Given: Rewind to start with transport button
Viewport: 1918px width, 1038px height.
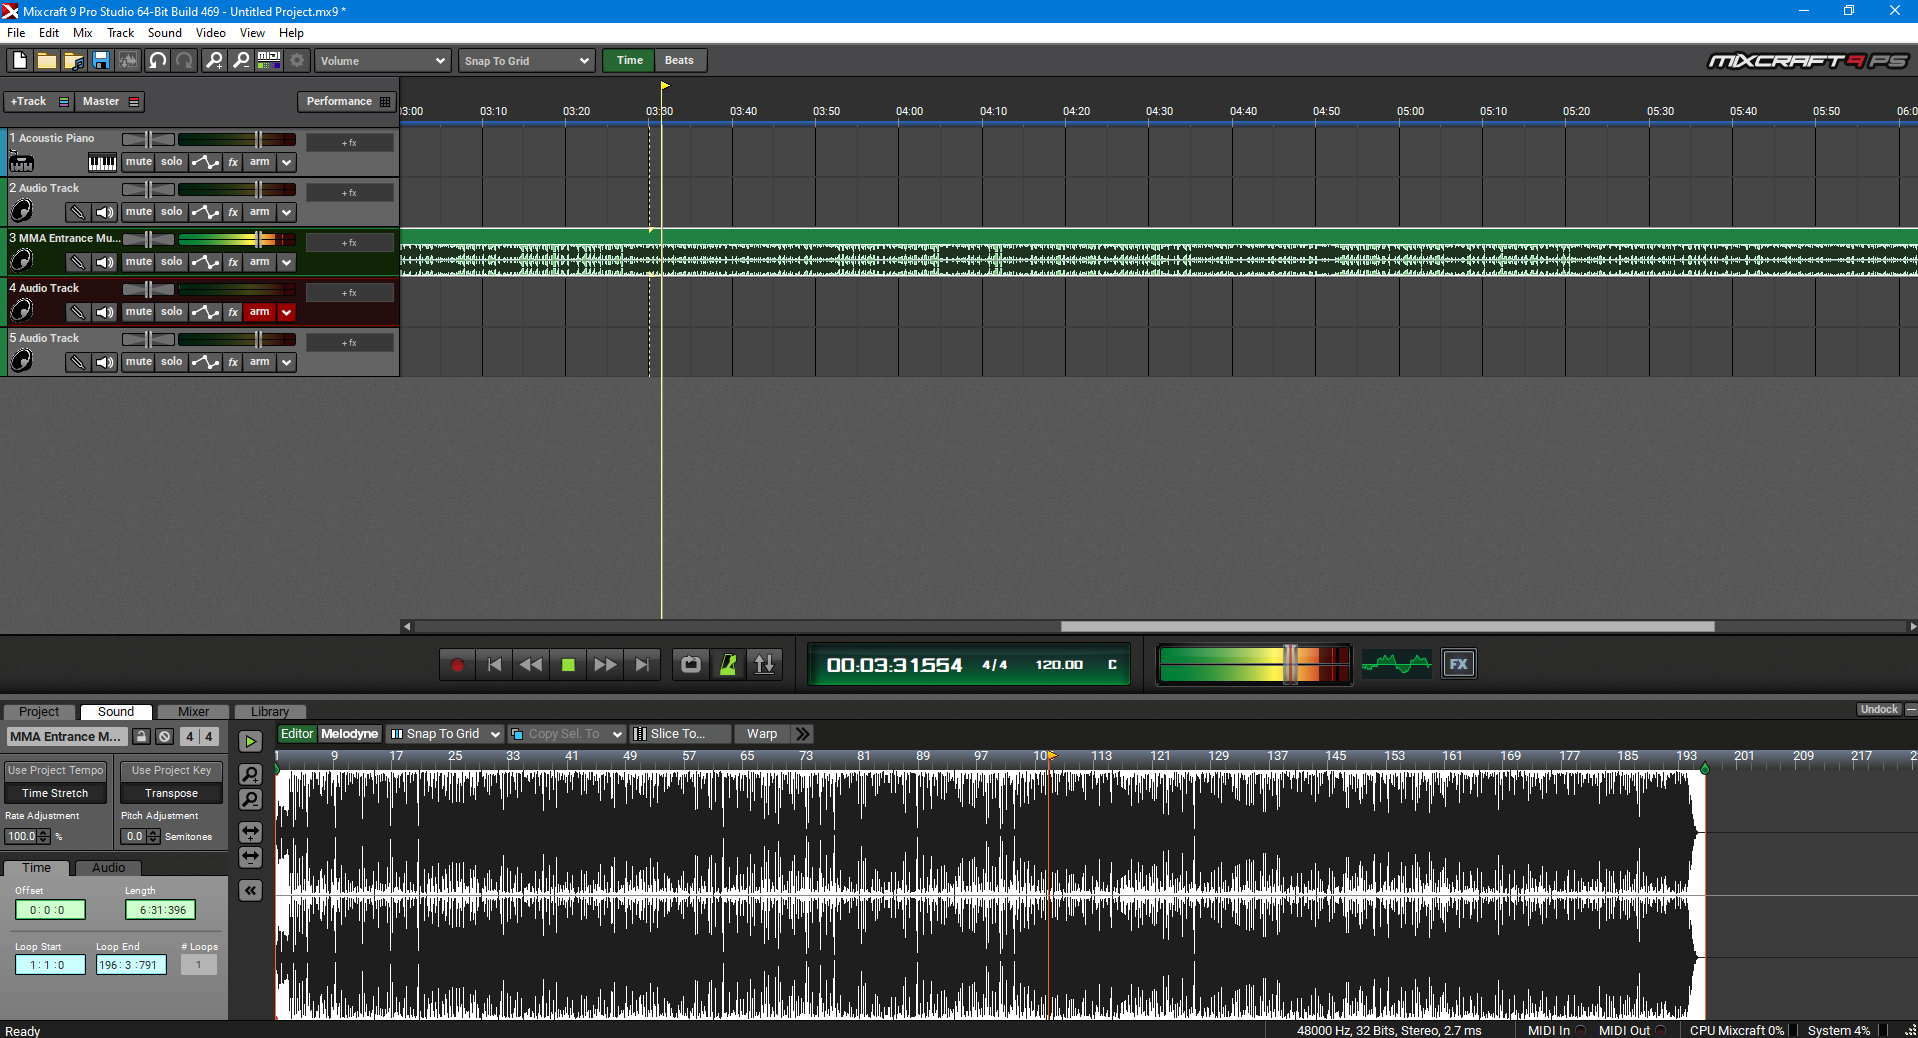Looking at the screenshot, I should 494,664.
